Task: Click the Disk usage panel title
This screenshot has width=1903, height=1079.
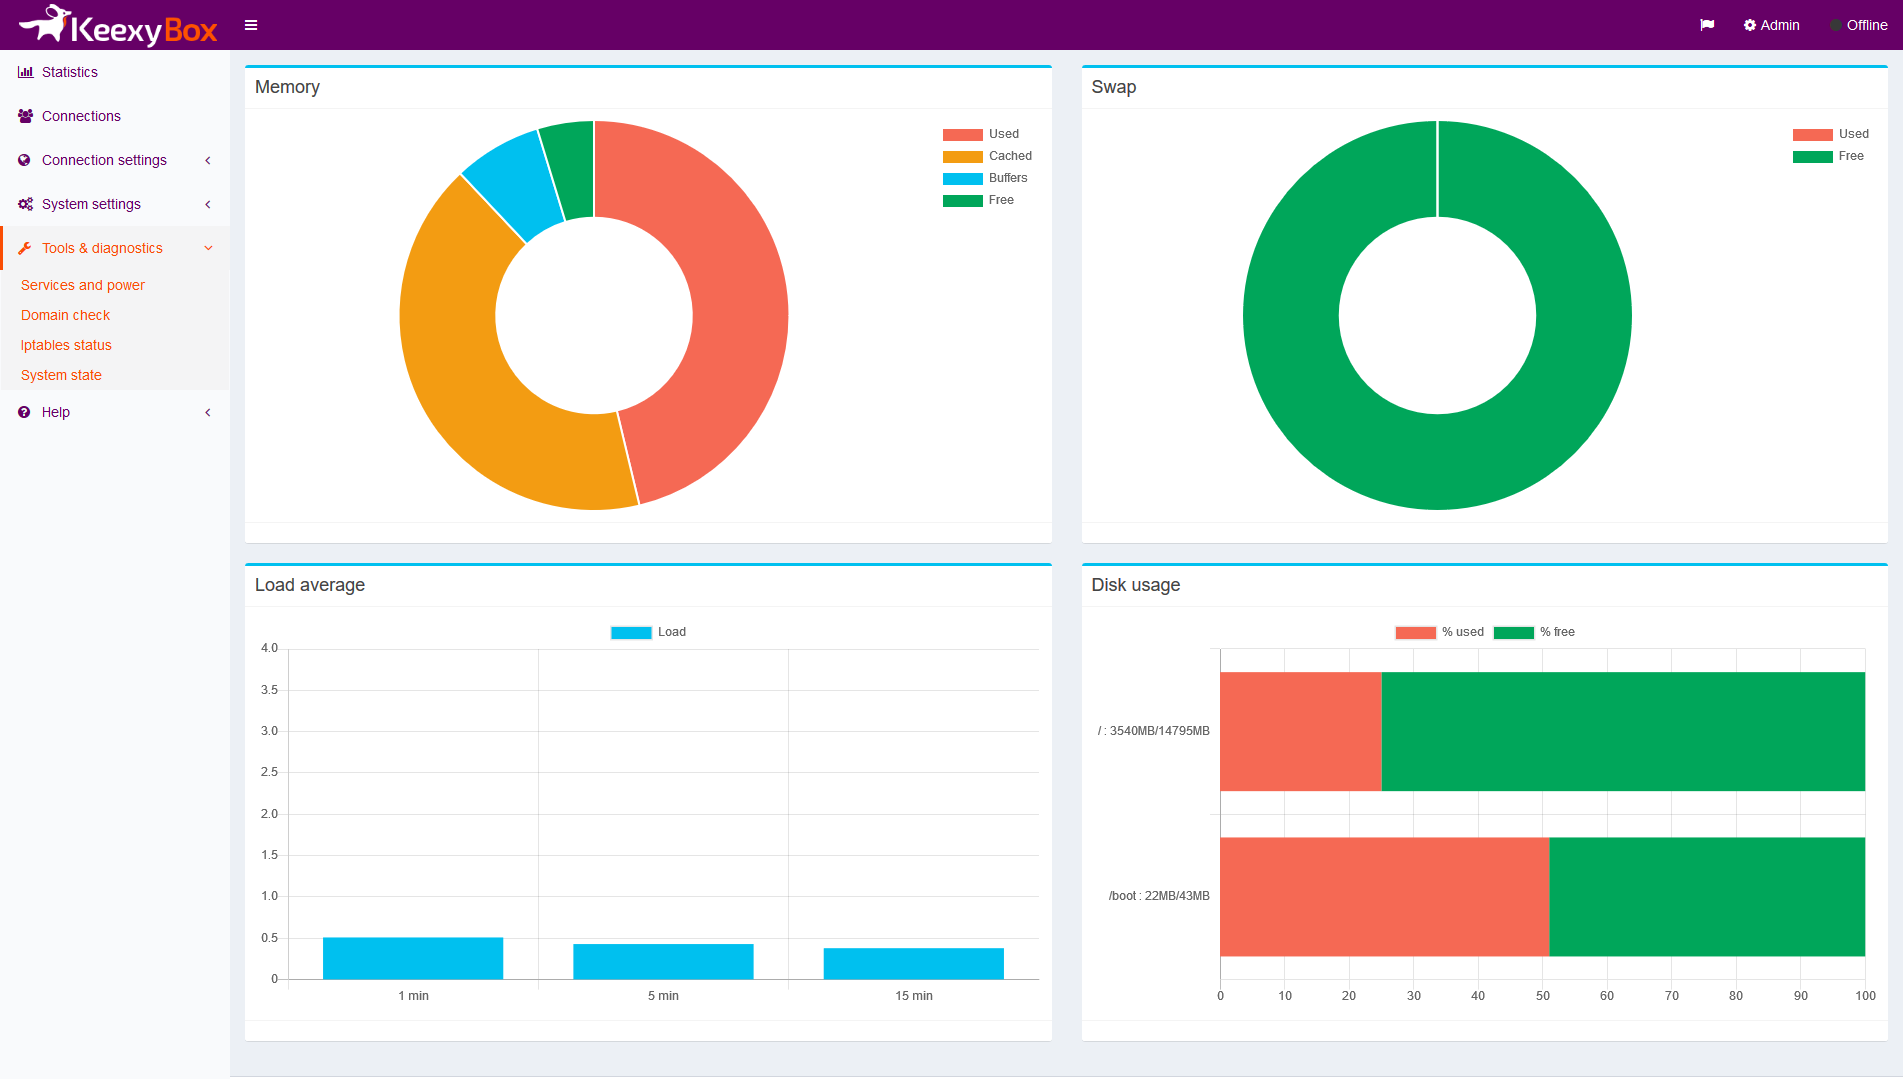Action: [1135, 585]
